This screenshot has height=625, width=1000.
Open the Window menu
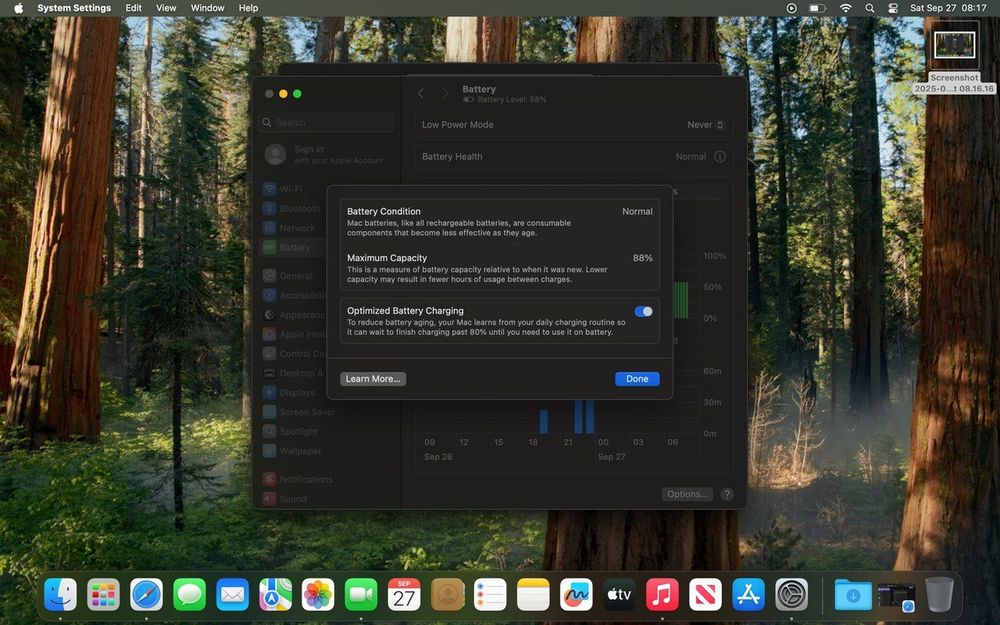pos(207,8)
